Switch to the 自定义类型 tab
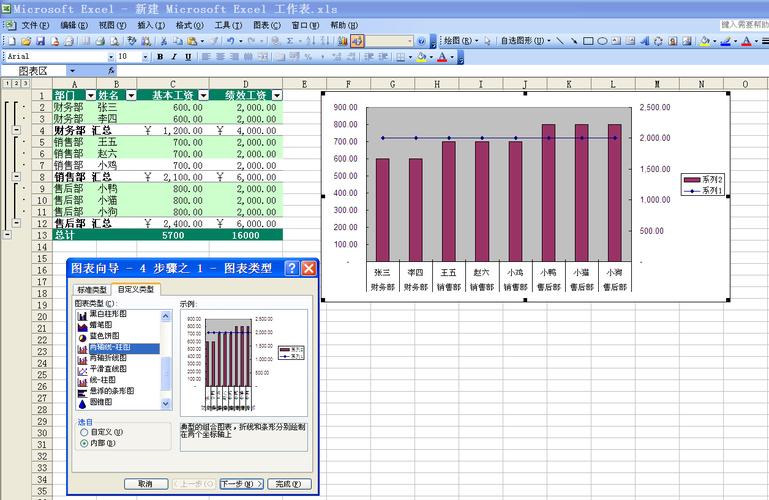Viewport: 769px width, 500px height. (x=136, y=289)
